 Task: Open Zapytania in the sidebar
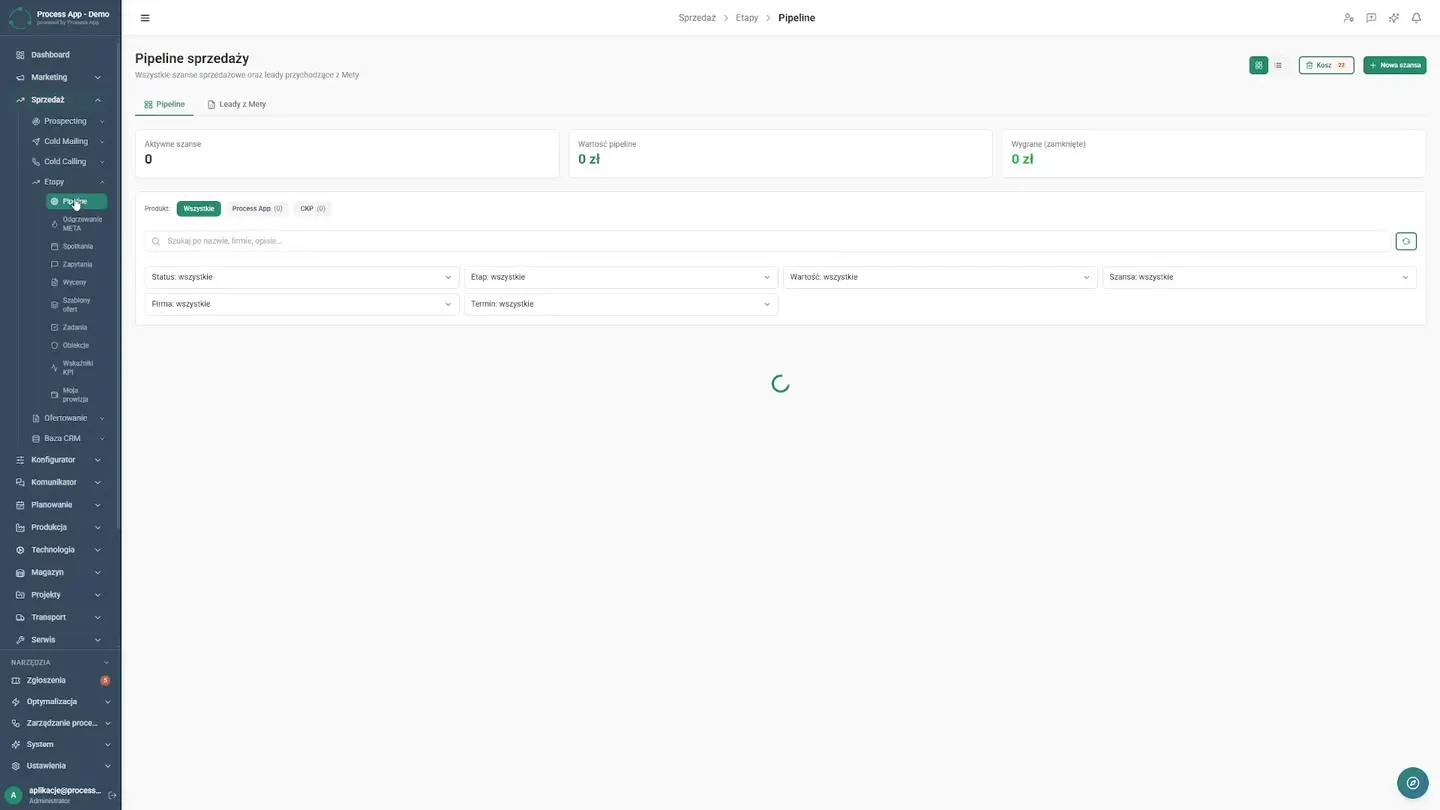pyautogui.click(x=77, y=264)
